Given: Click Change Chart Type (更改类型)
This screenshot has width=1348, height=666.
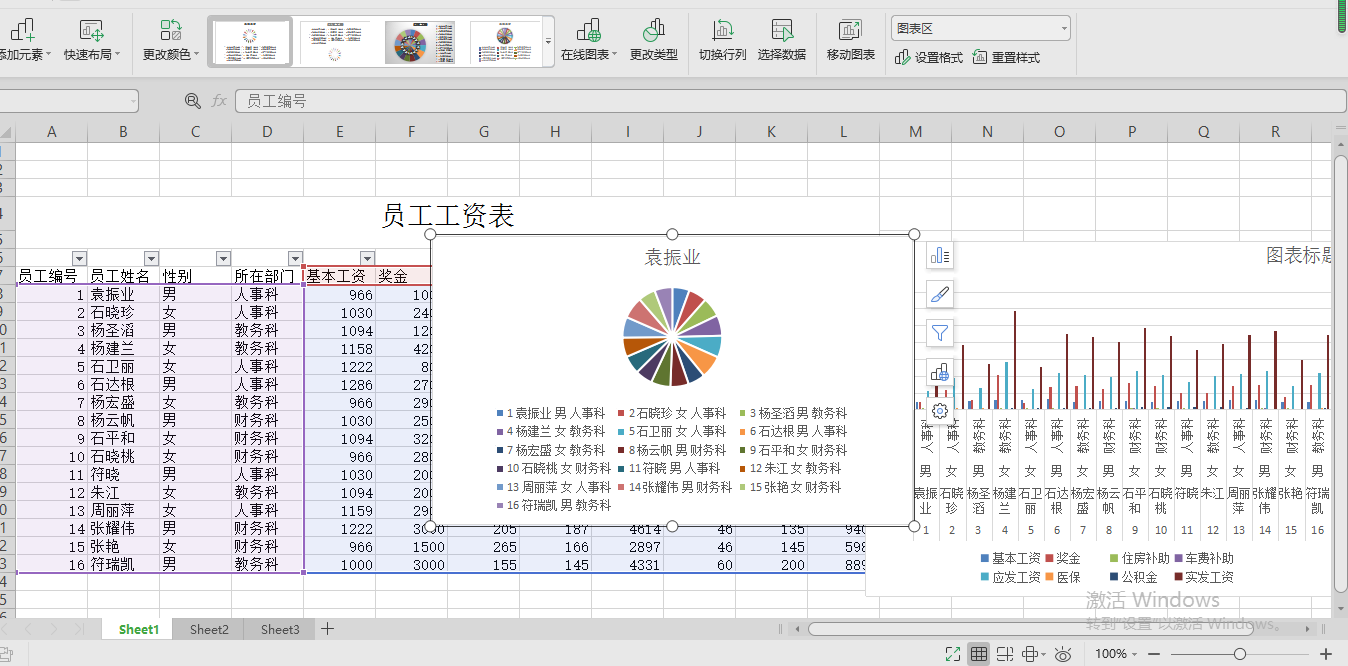Looking at the screenshot, I should (x=654, y=41).
